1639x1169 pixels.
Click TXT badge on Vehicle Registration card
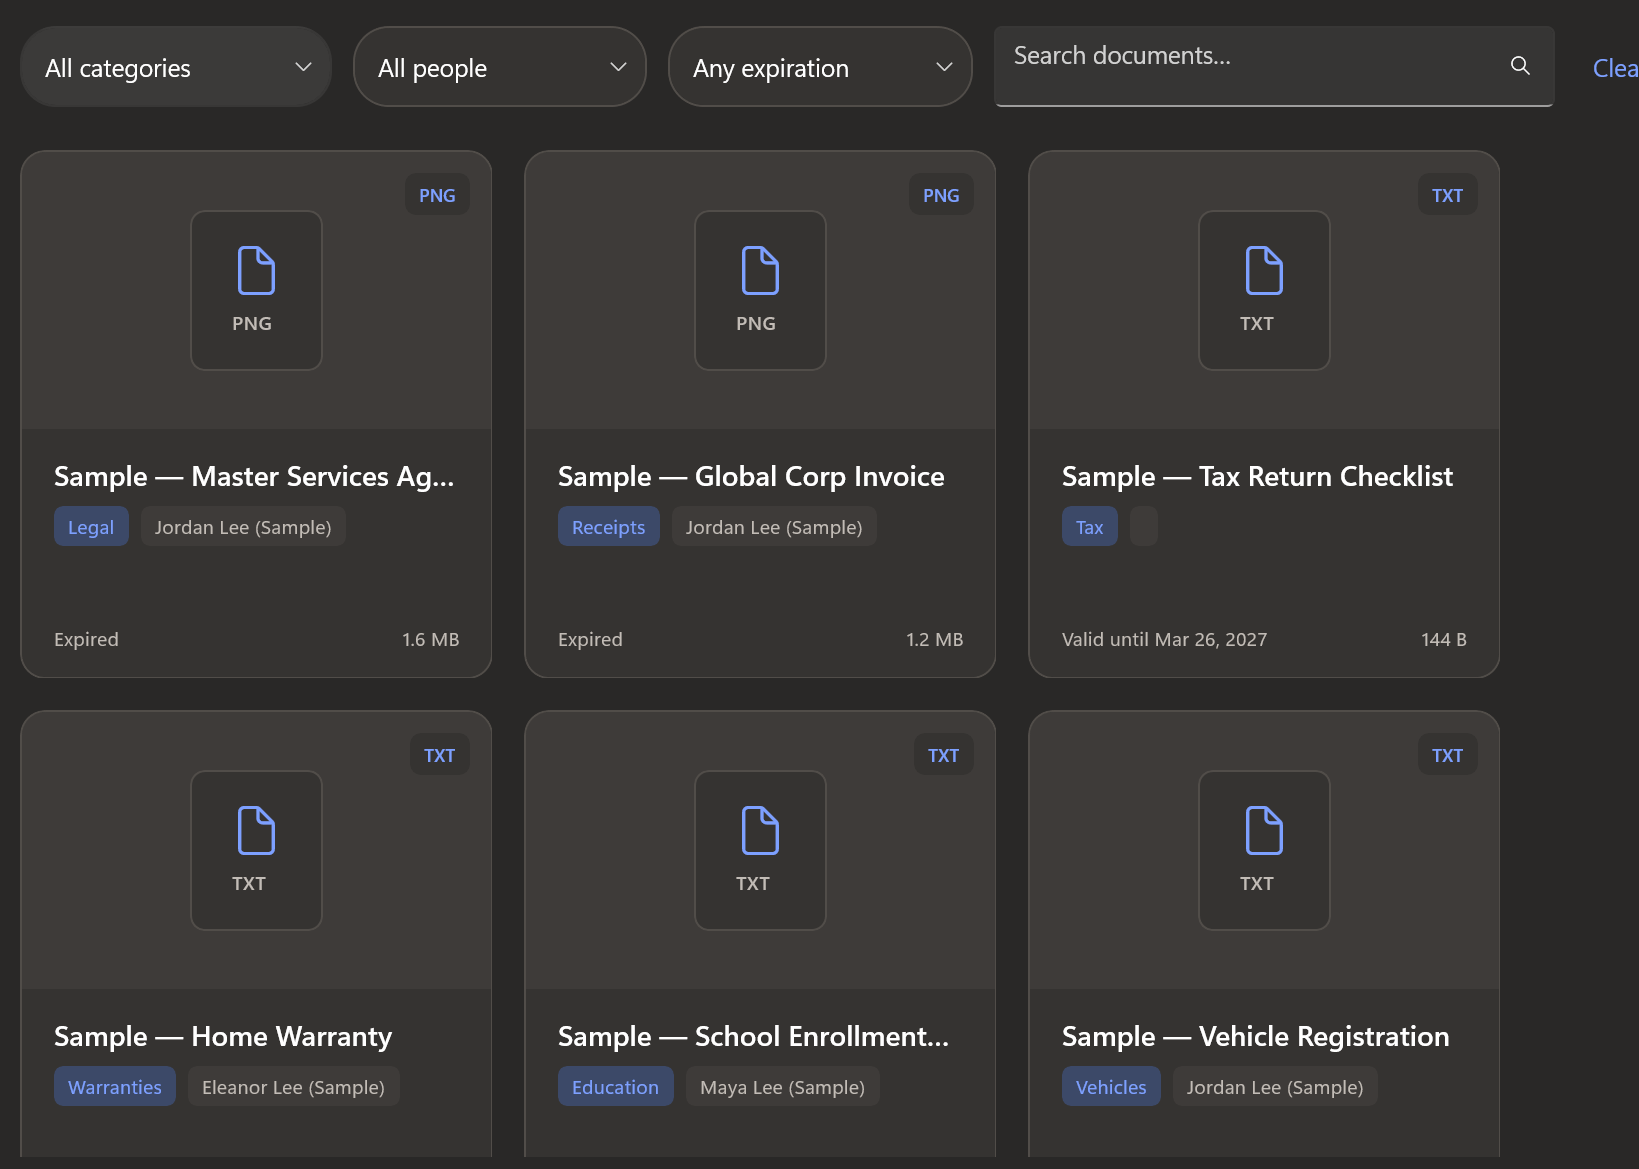click(1447, 755)
